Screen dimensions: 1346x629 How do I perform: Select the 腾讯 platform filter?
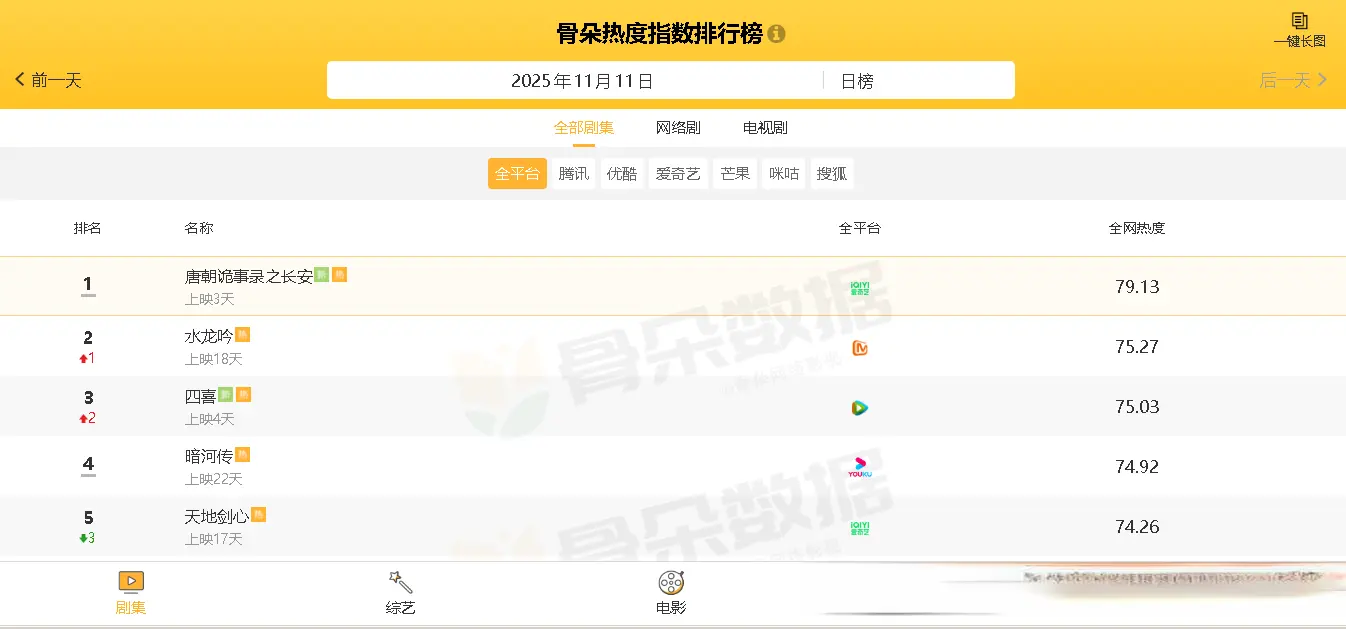click(573, 173)
